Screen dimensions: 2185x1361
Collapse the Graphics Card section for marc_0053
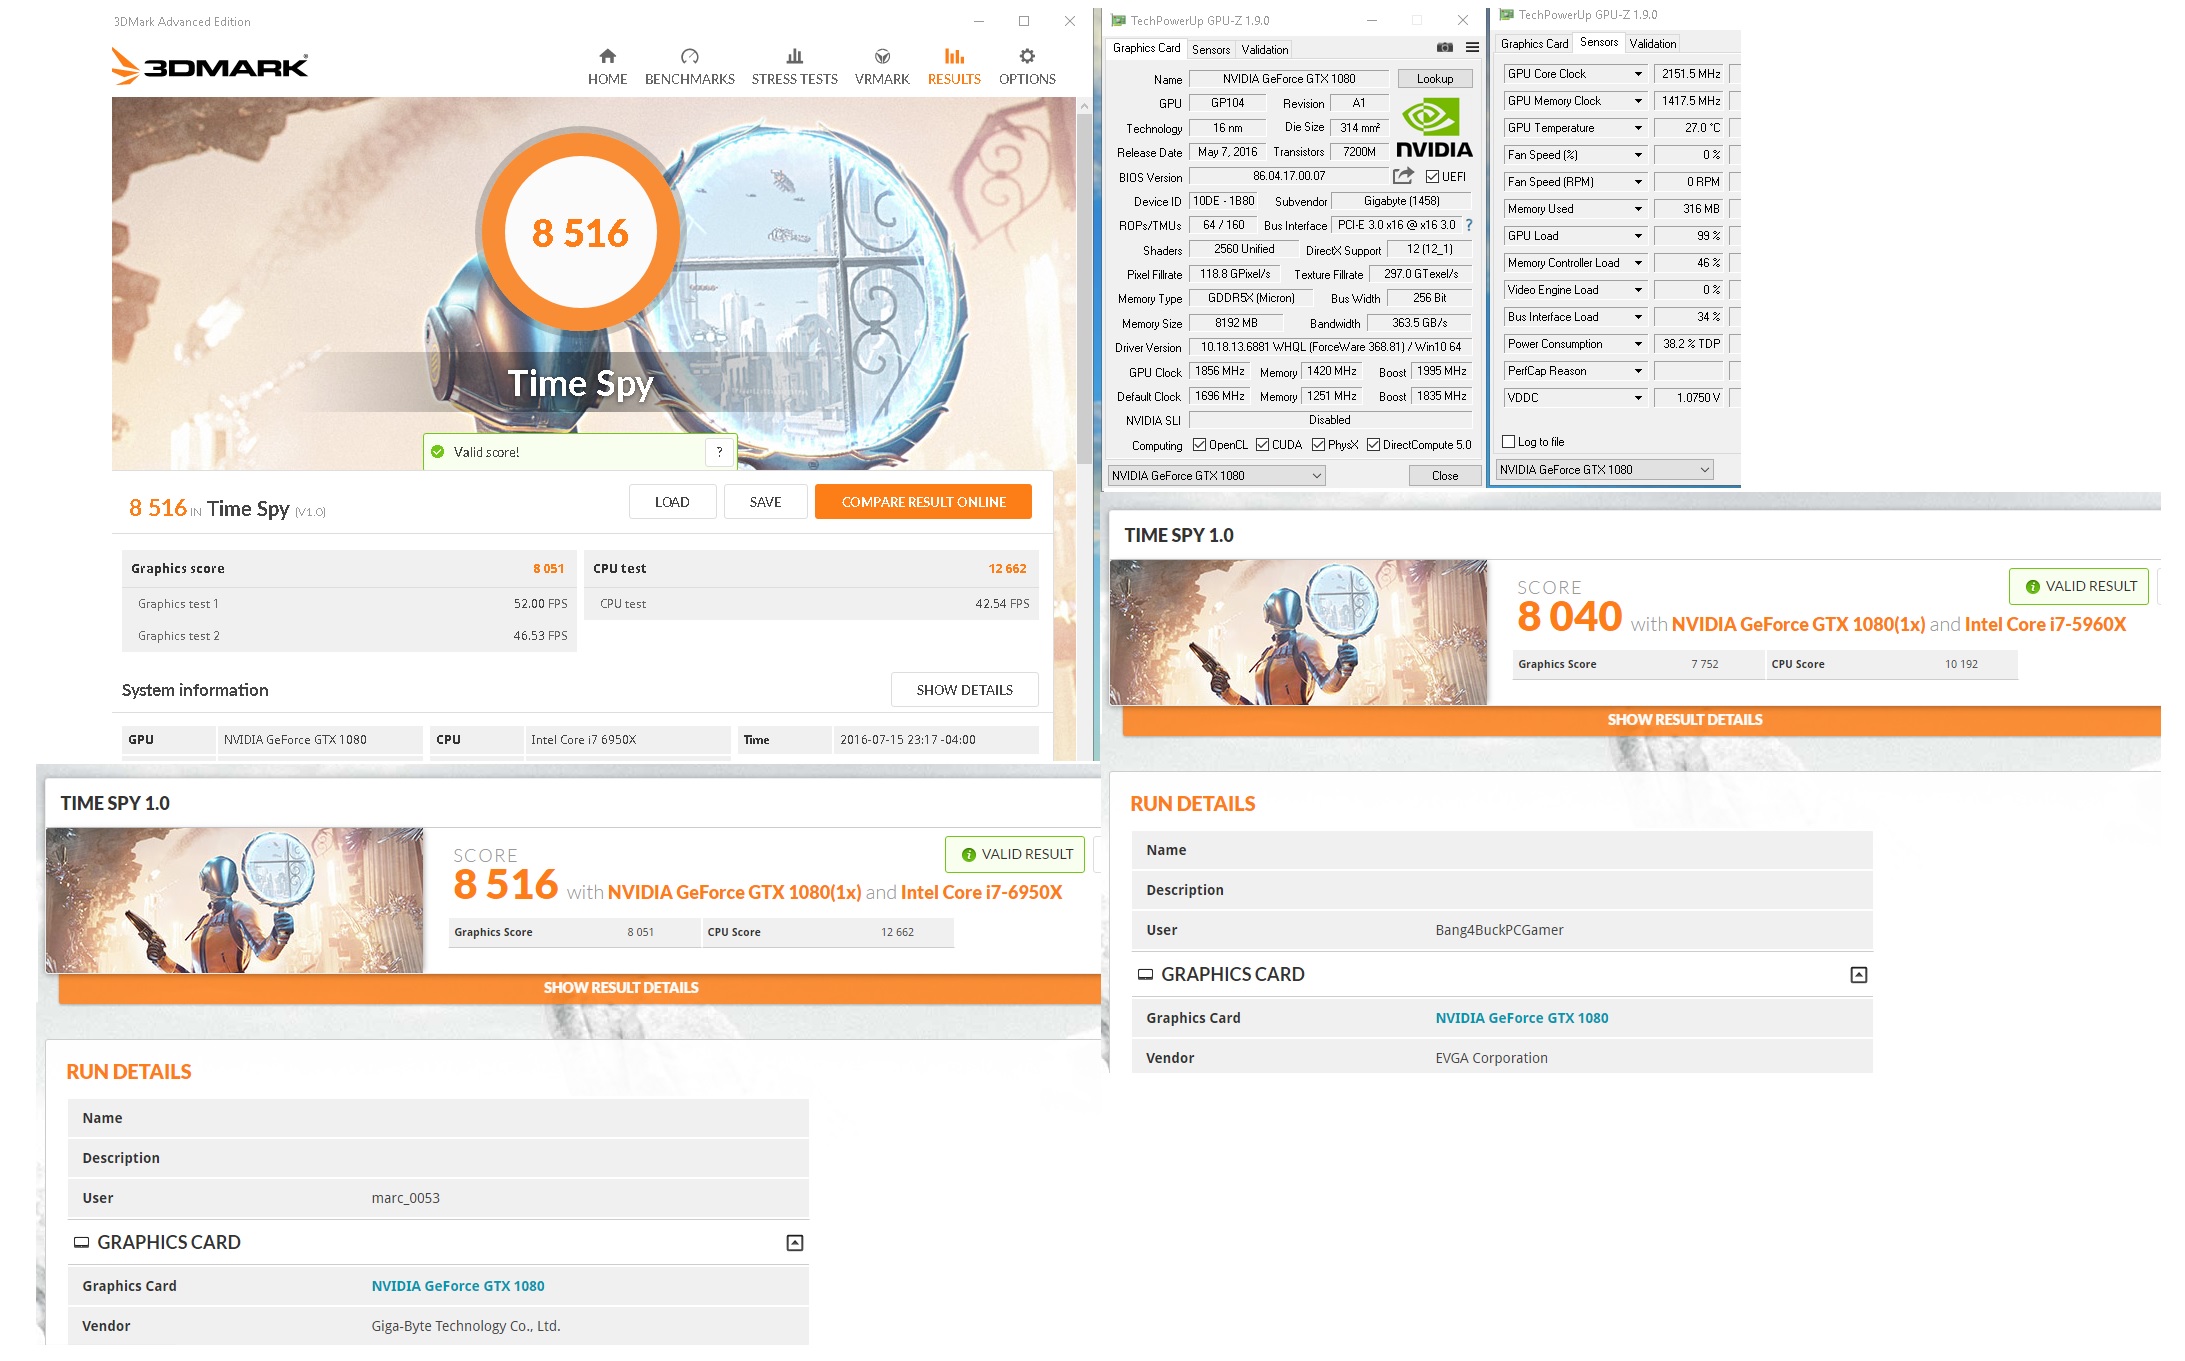click(795, 1243)
